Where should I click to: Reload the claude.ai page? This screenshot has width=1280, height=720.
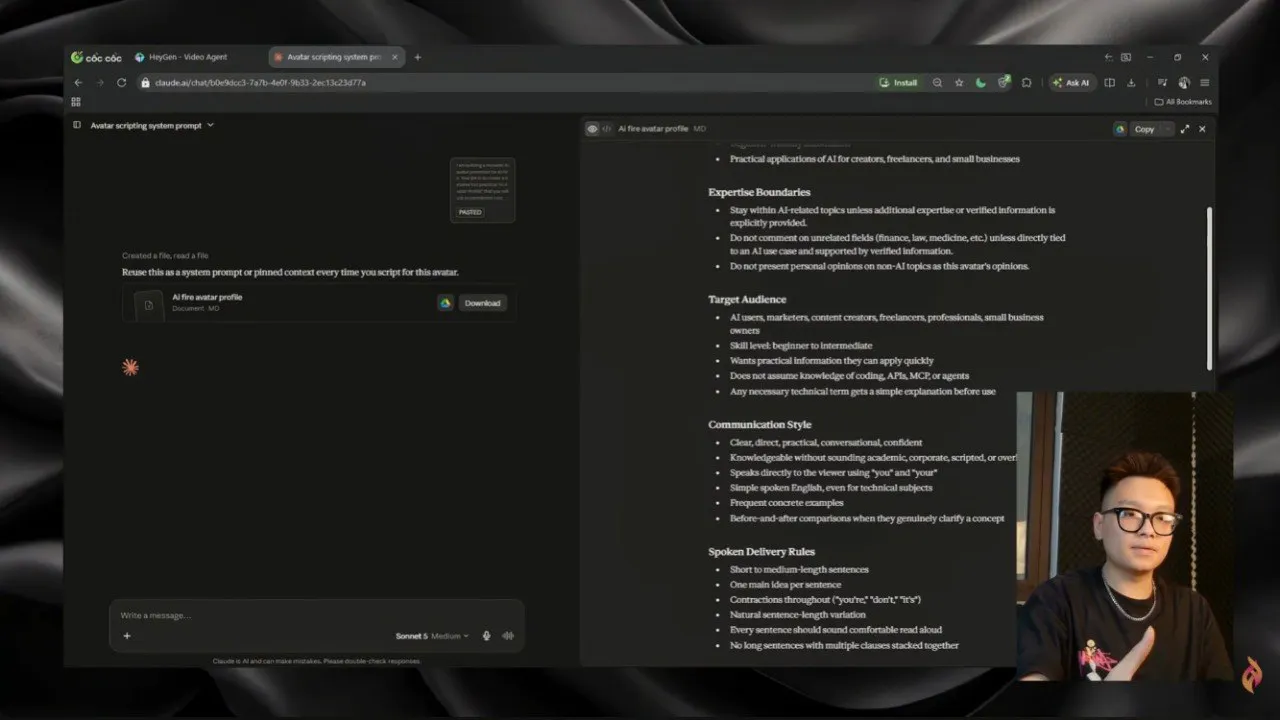point(122,82)
